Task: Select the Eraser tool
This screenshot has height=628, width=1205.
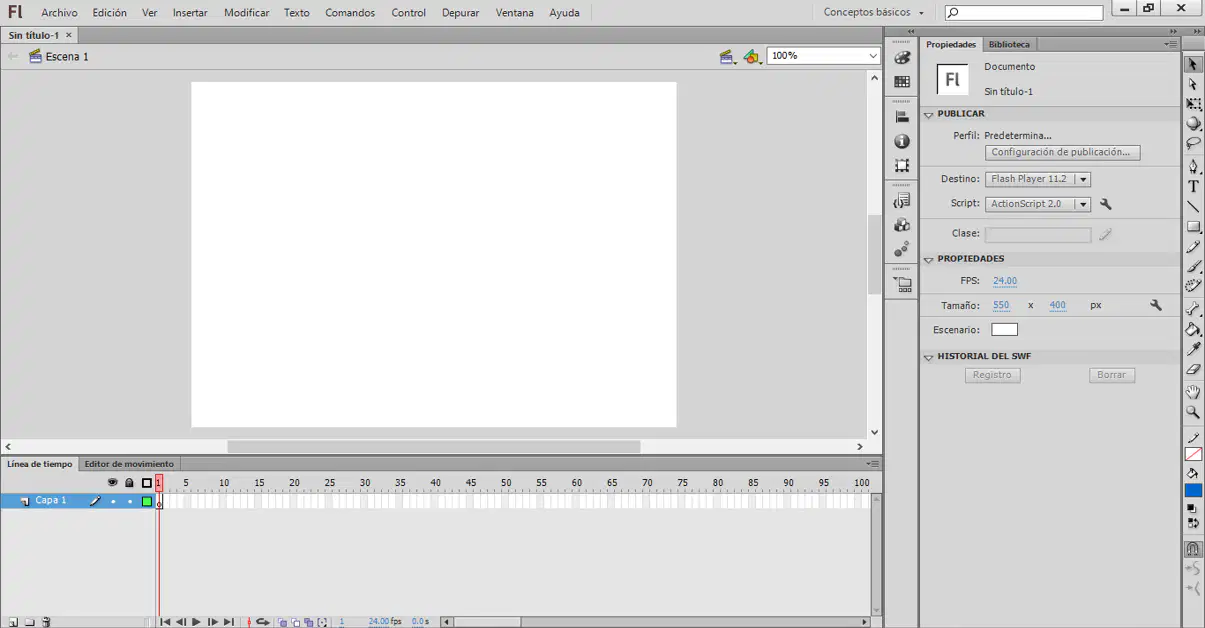Action: point(1193,369)
